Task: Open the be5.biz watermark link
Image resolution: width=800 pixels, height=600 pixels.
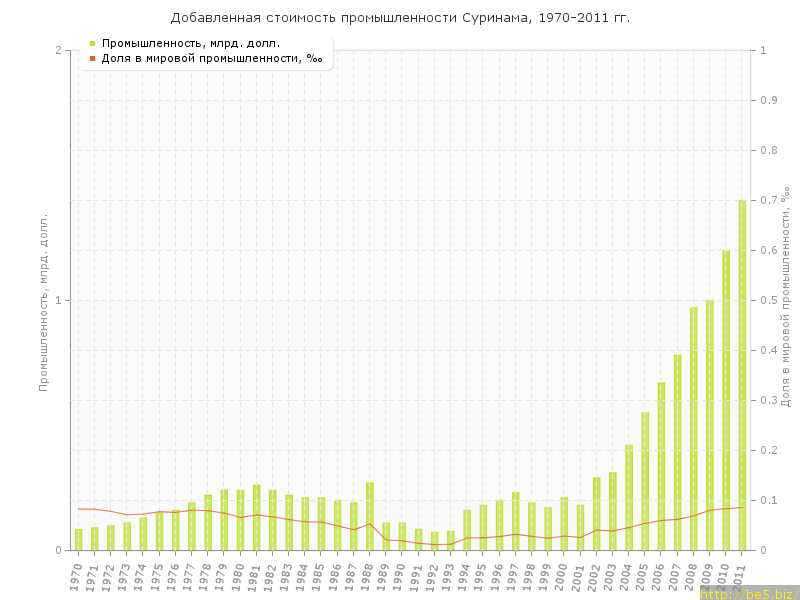Action: coord(749,593)
